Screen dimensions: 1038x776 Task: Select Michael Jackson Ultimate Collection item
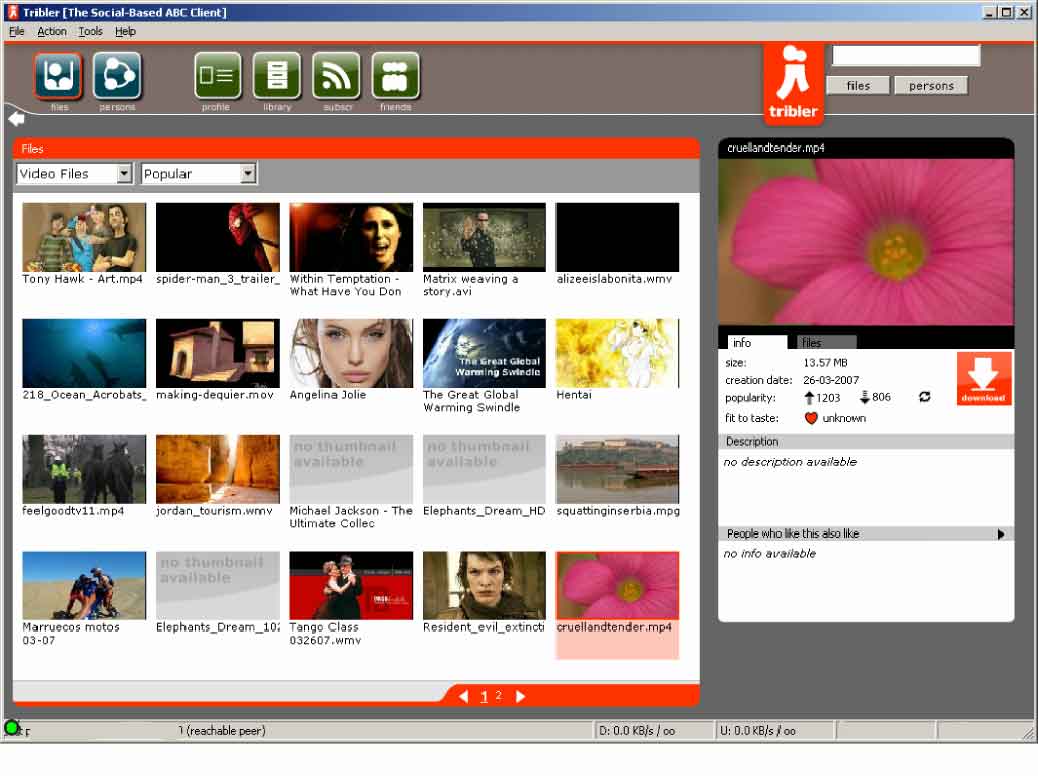(351, 469)
